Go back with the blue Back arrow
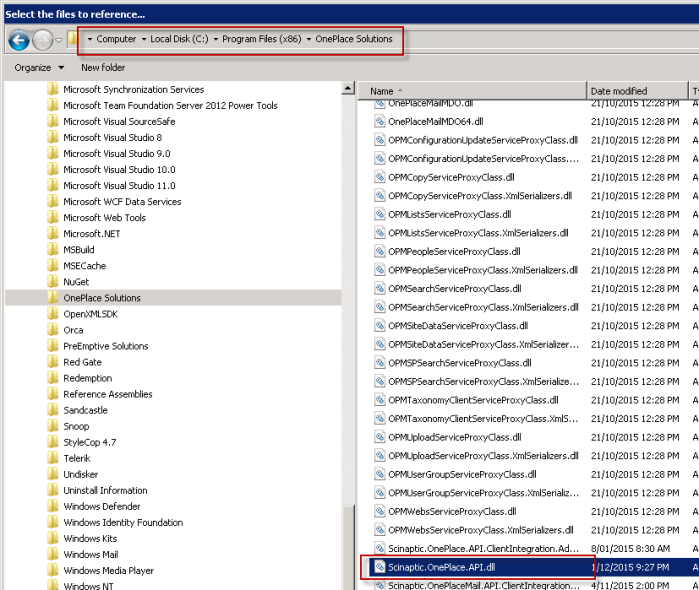 [19, 41]
